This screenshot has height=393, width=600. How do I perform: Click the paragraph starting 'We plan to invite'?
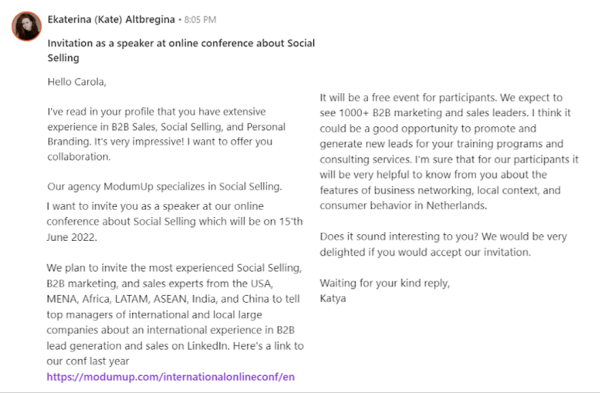[175, 314]
